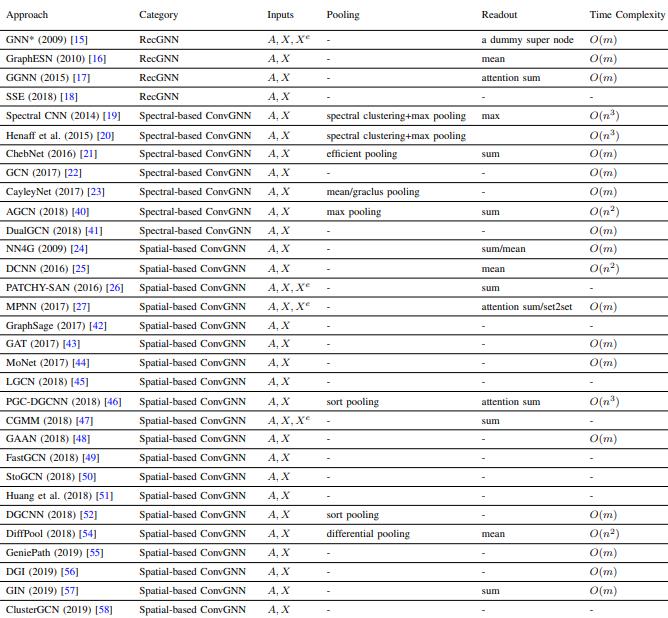
Task: Follow reference [17] for GGNN
Action: tap(81, 78)
